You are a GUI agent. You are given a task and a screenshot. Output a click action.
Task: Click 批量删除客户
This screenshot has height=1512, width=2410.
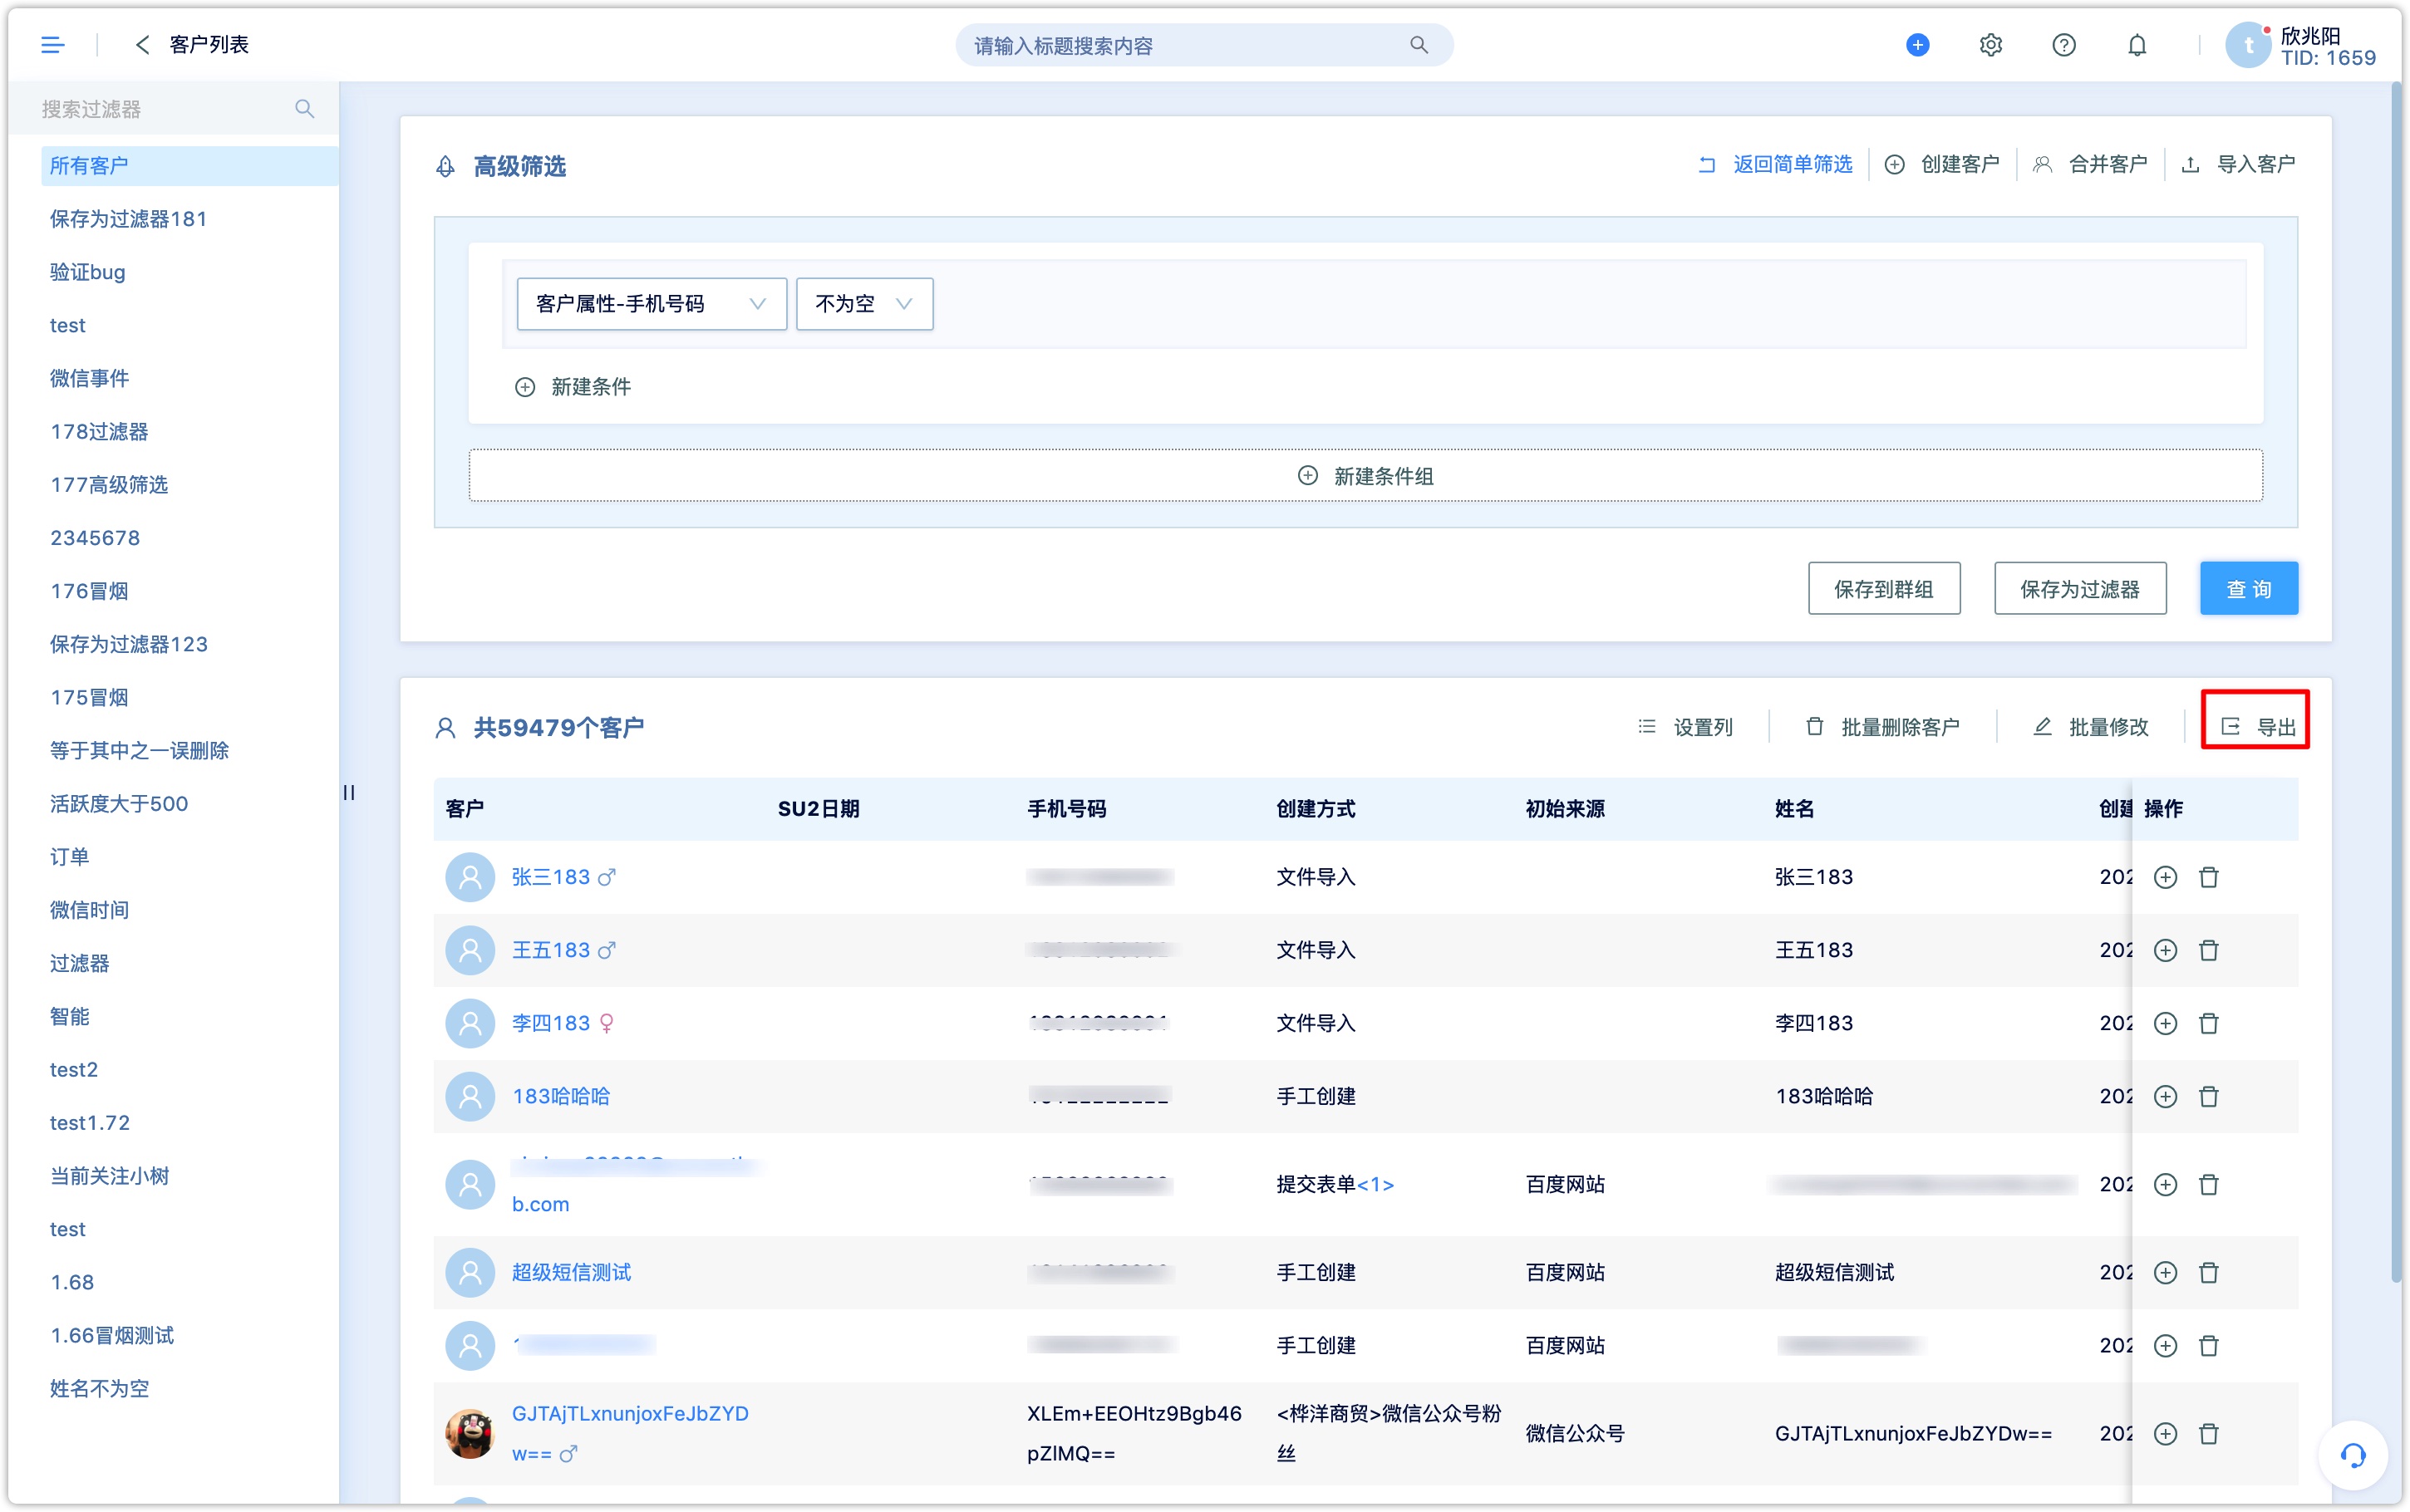click(1882, 727)
